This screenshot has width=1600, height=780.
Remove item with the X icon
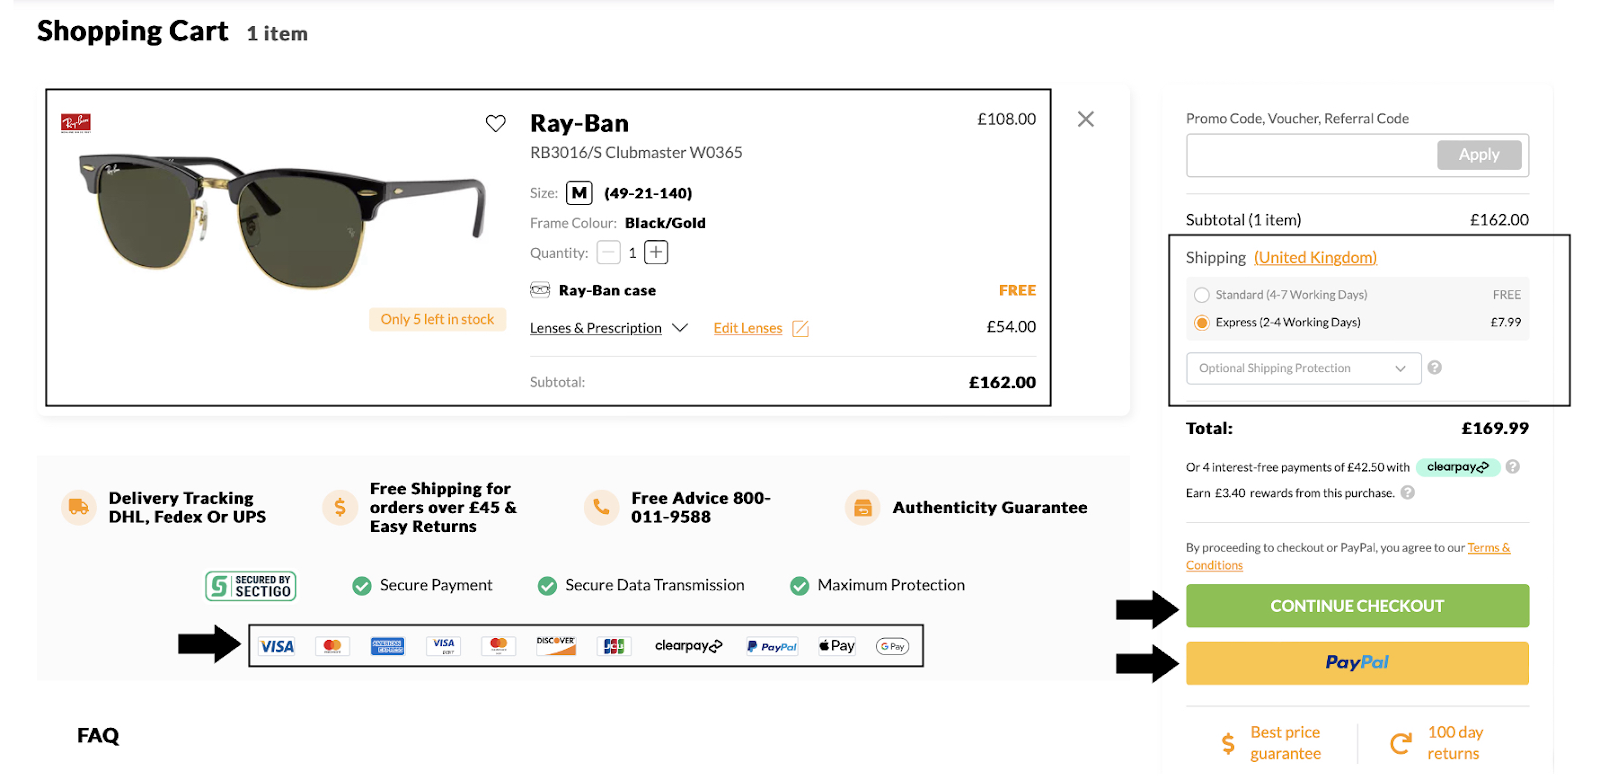[x=1085, y=119]
